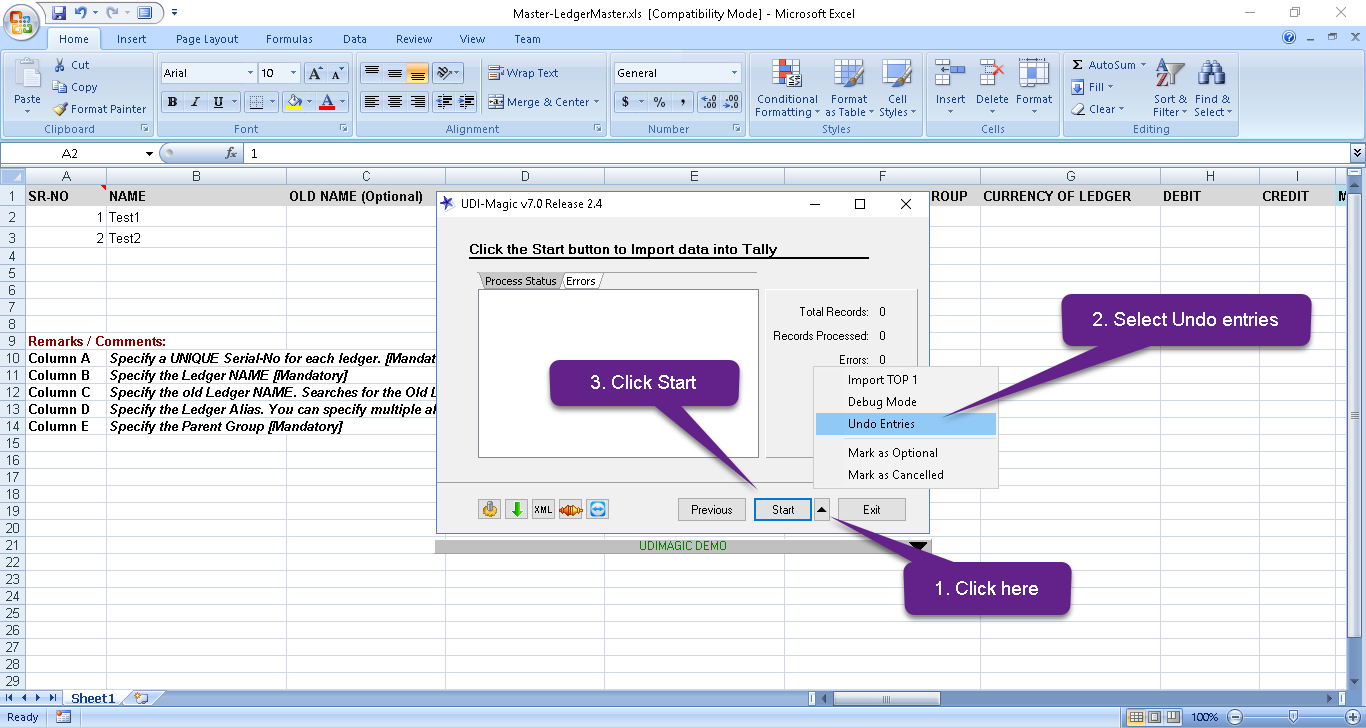Toggle Bottom Align highlighted button

tap(417, 73)
